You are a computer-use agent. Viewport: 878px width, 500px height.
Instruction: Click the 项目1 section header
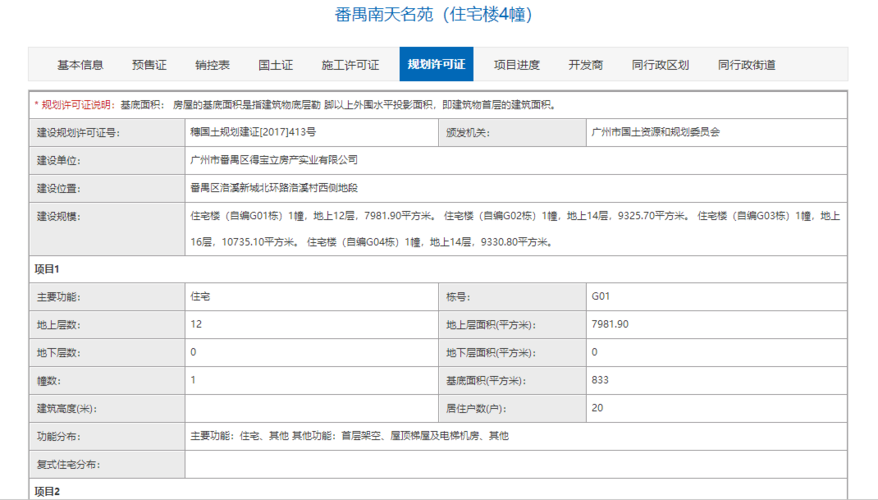[x=47, y=269]
